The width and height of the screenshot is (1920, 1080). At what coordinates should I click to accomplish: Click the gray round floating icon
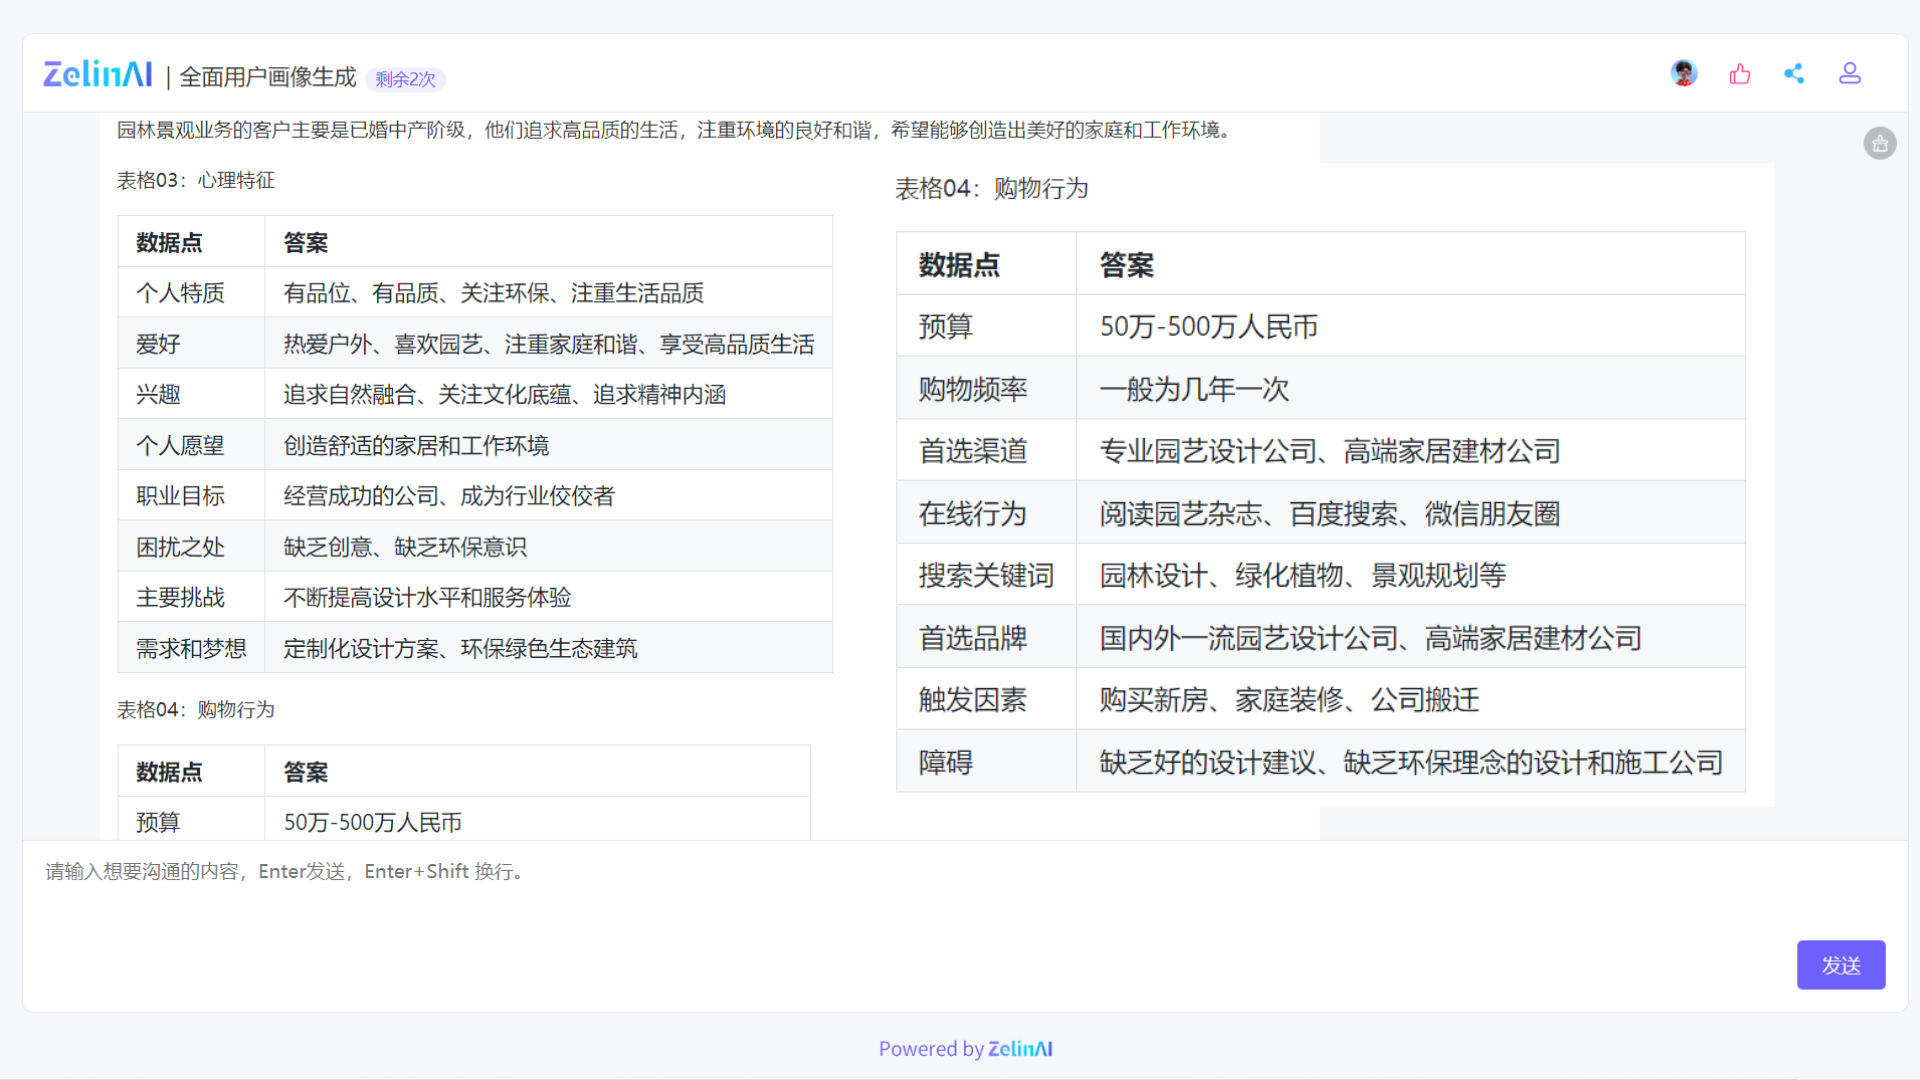tap(1880, 143)
